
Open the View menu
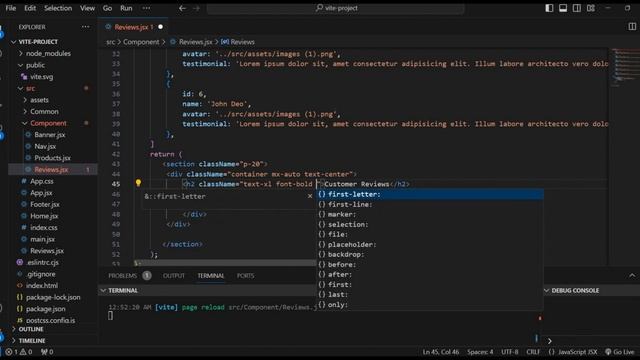[87, 8]
